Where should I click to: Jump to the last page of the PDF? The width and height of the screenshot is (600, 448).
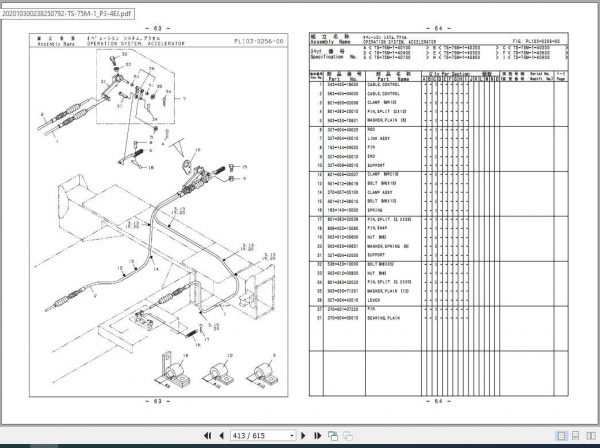[317, 435]
